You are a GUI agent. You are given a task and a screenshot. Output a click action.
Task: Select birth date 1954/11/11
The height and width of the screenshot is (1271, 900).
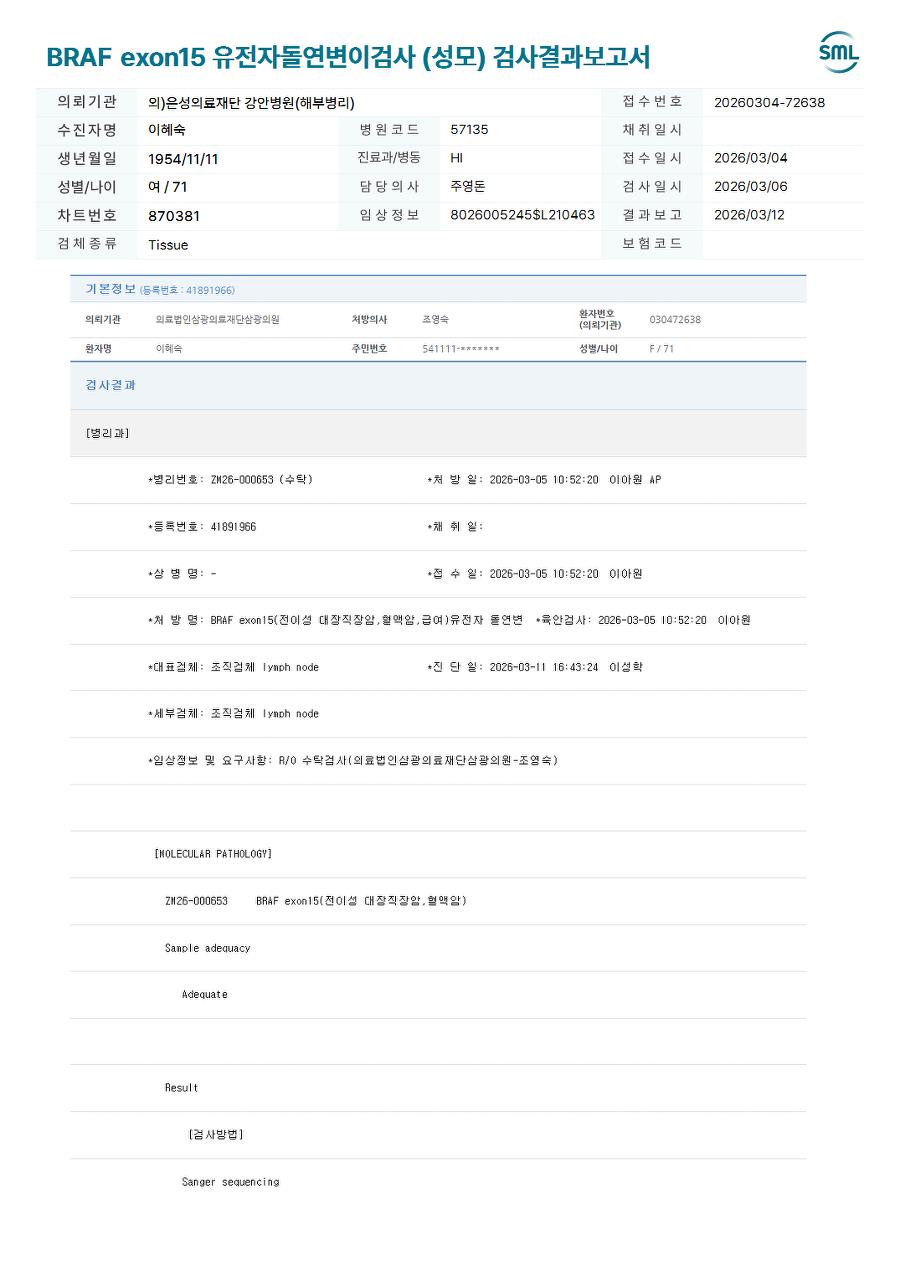(183, 159)
